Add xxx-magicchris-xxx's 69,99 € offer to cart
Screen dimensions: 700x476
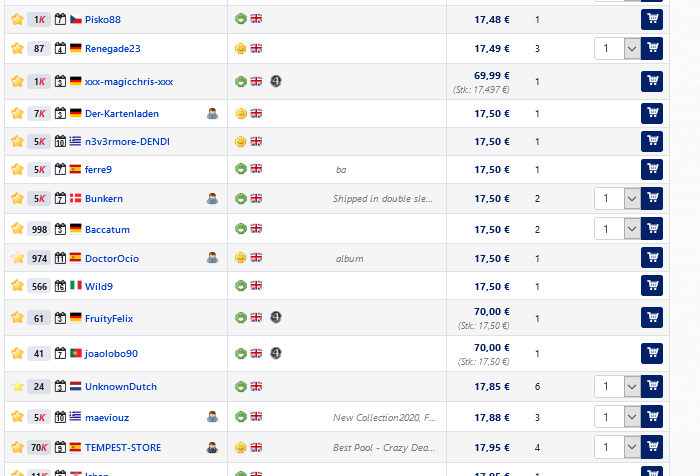pyautogui.click(x=651, y=82)
